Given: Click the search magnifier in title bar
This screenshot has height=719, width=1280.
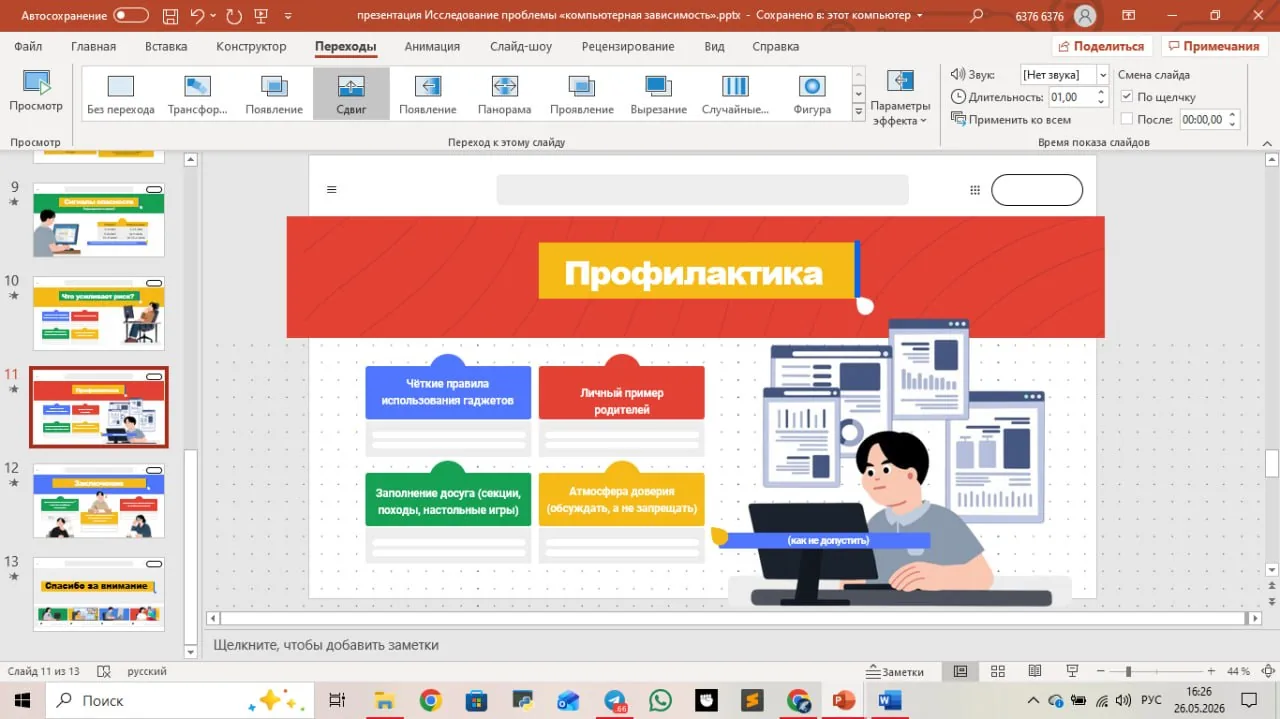Looking at the screenshot, I should point(977,16).
